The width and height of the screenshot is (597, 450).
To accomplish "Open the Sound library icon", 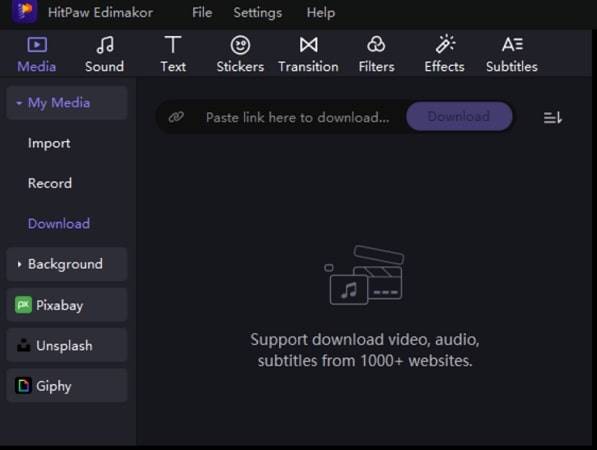I will (105, 45).
